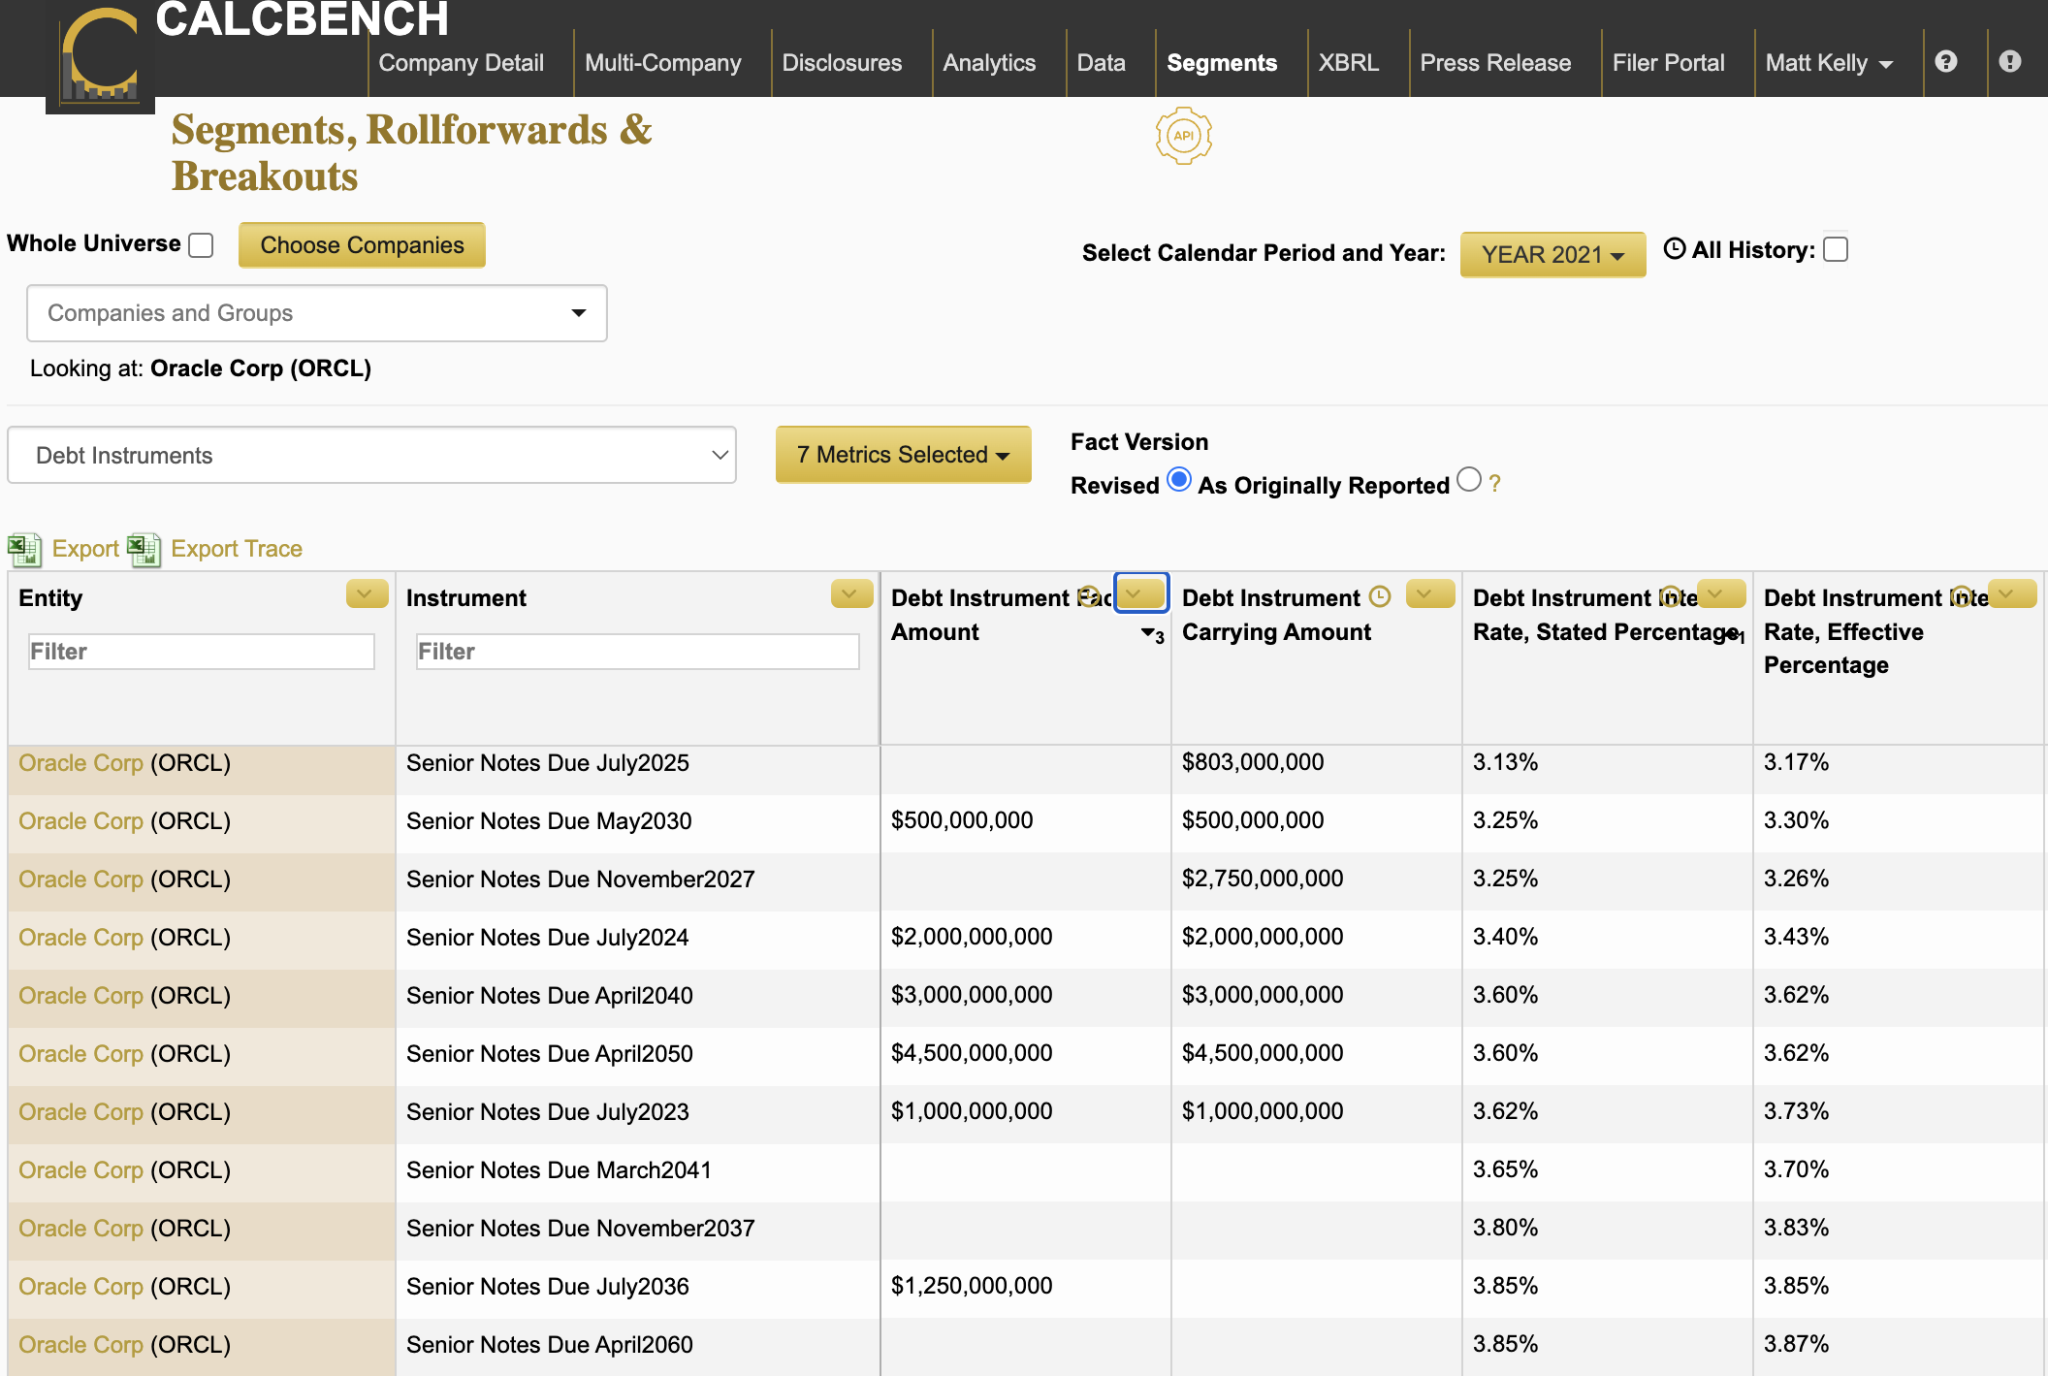Go to the Multi-Company tab

pos(662,63)
